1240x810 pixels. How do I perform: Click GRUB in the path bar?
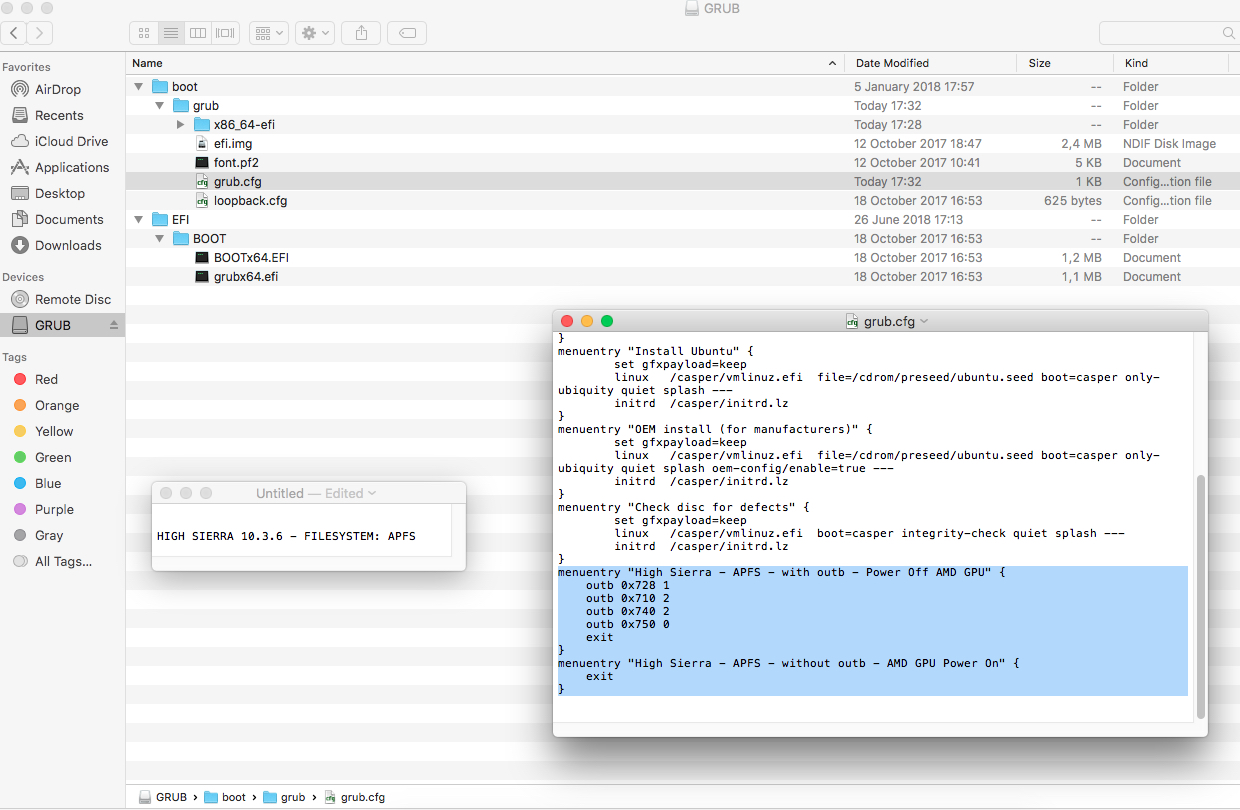[163, 797]
